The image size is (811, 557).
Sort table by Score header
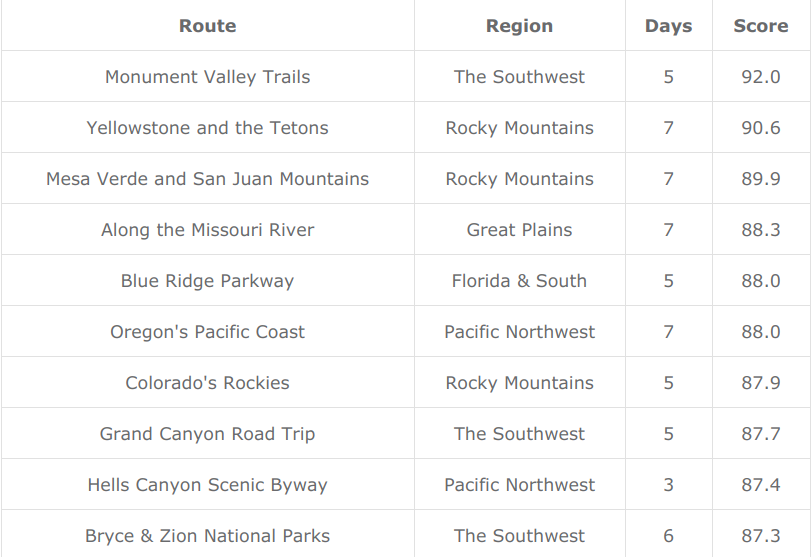click(x=760, y=26)
